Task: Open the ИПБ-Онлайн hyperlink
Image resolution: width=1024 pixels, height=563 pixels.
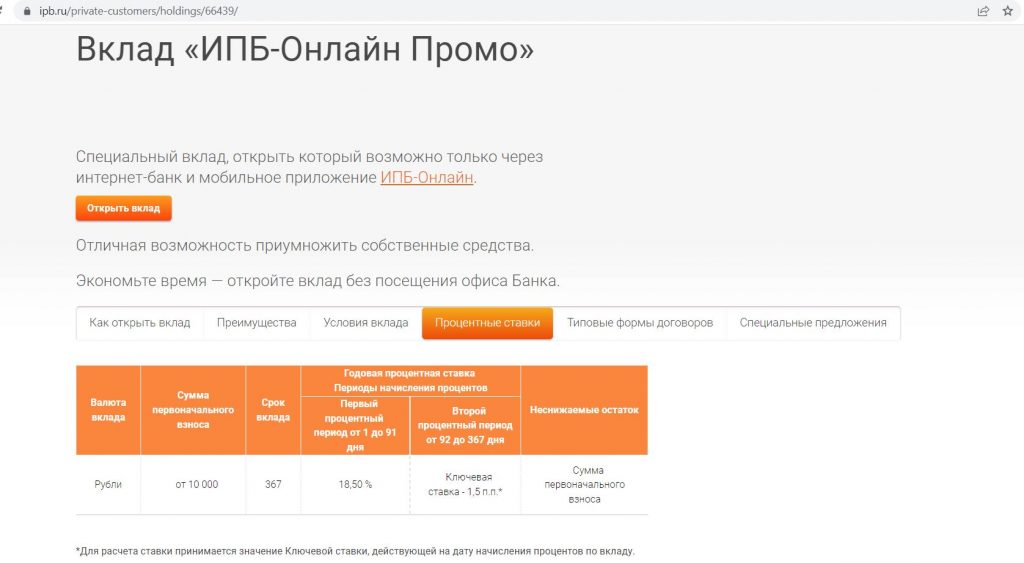Action: coord(426,178)
